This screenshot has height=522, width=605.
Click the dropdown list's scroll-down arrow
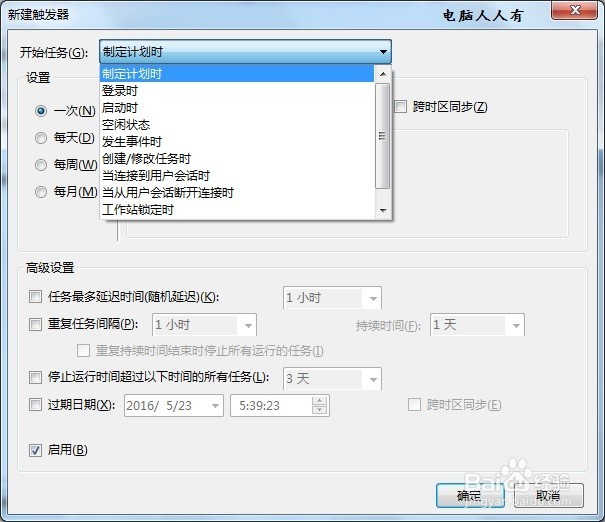[x=383, y=210]
